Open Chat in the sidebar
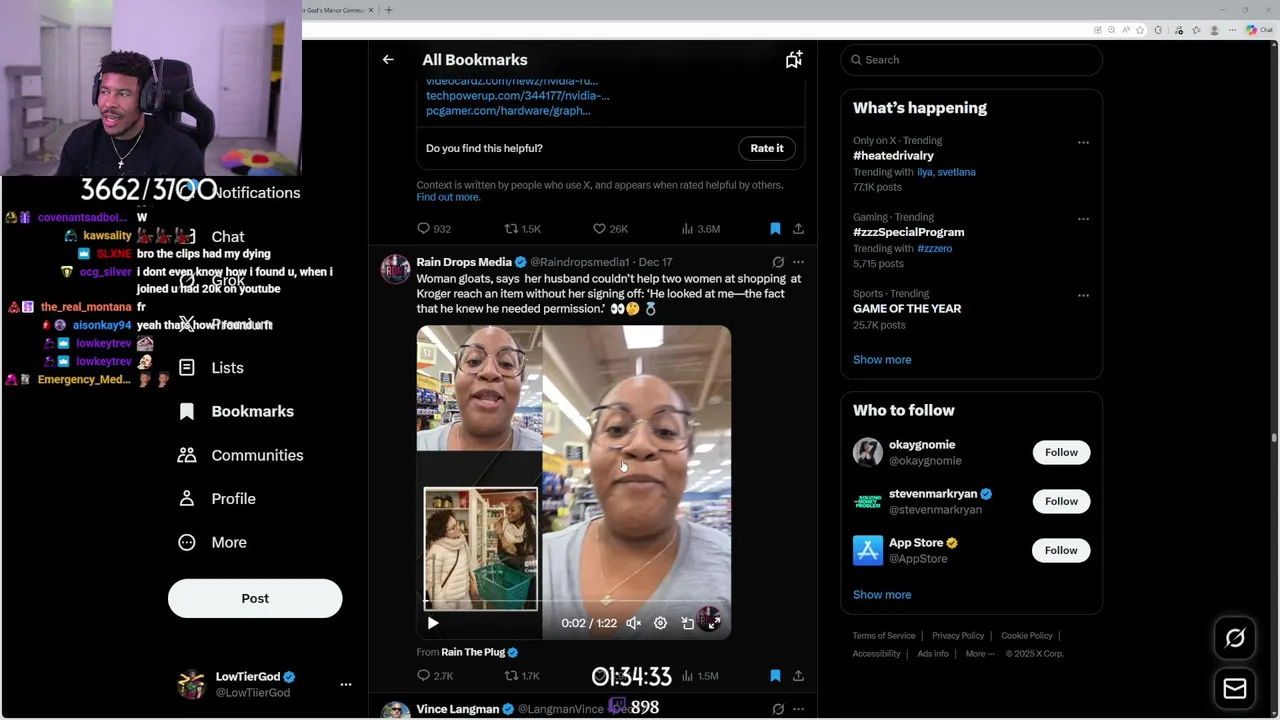This screenshot has width=1280, height=720. (227, 237)
